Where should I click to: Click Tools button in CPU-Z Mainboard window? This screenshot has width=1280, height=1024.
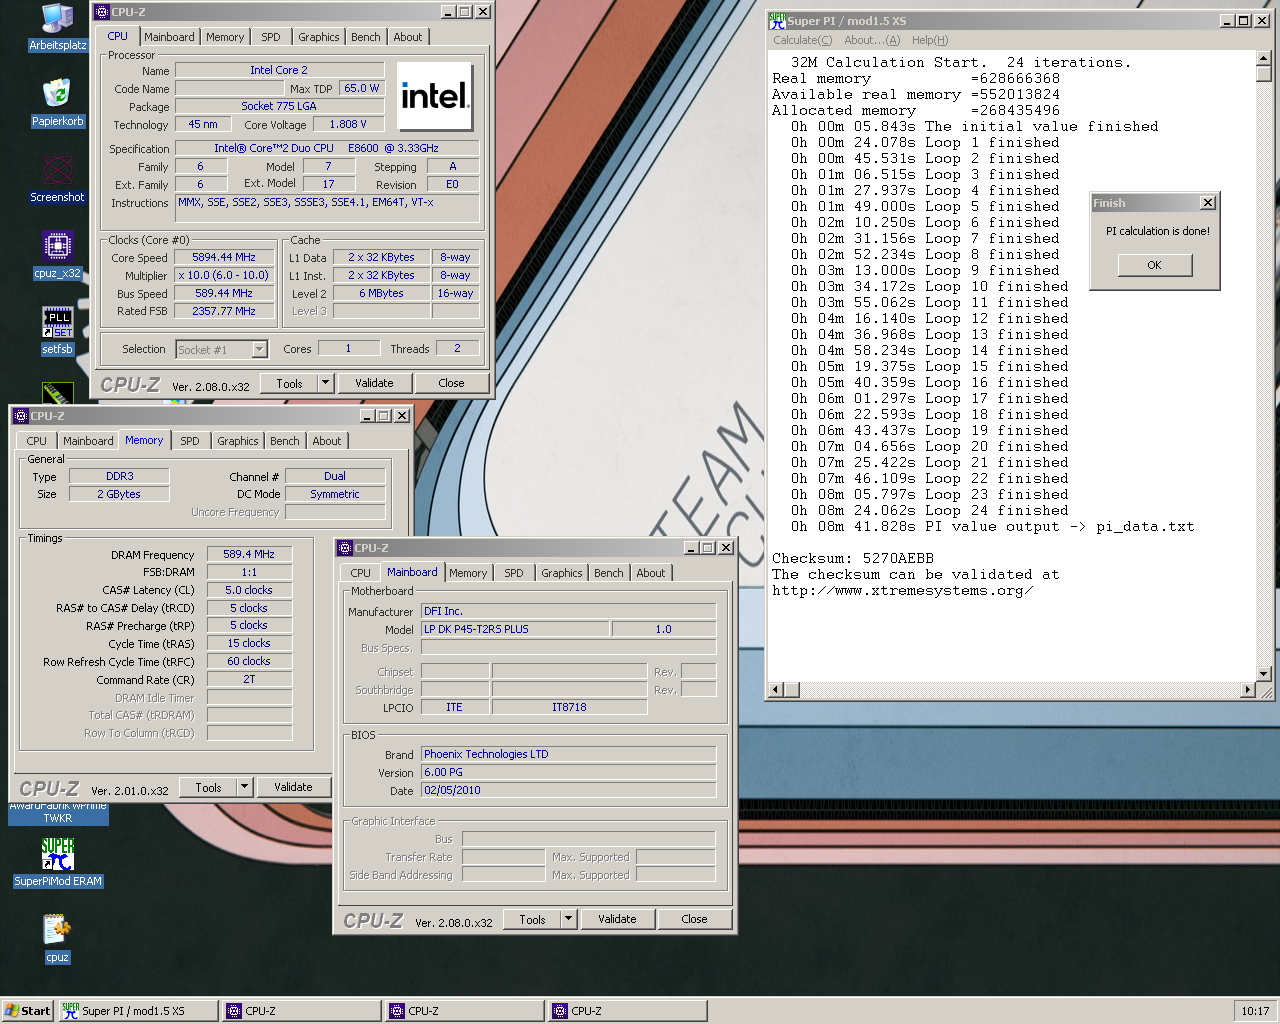point(533,919)
